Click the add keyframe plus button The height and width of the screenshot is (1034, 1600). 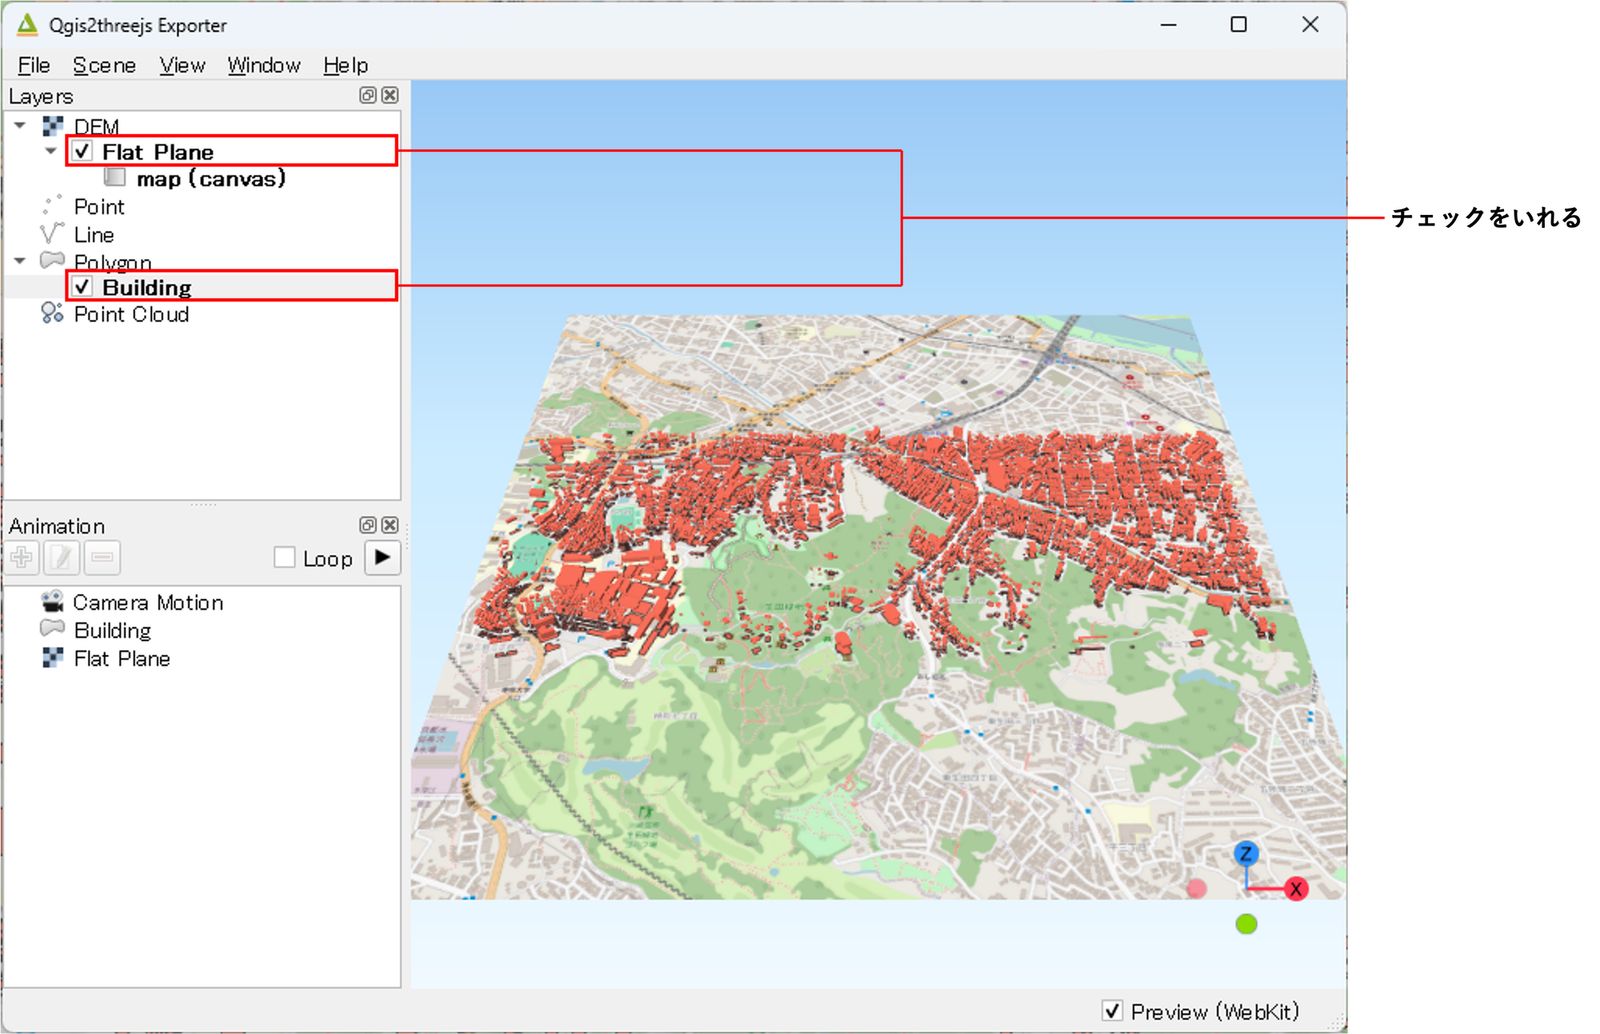pyautogui.click(x=22, y=558)
